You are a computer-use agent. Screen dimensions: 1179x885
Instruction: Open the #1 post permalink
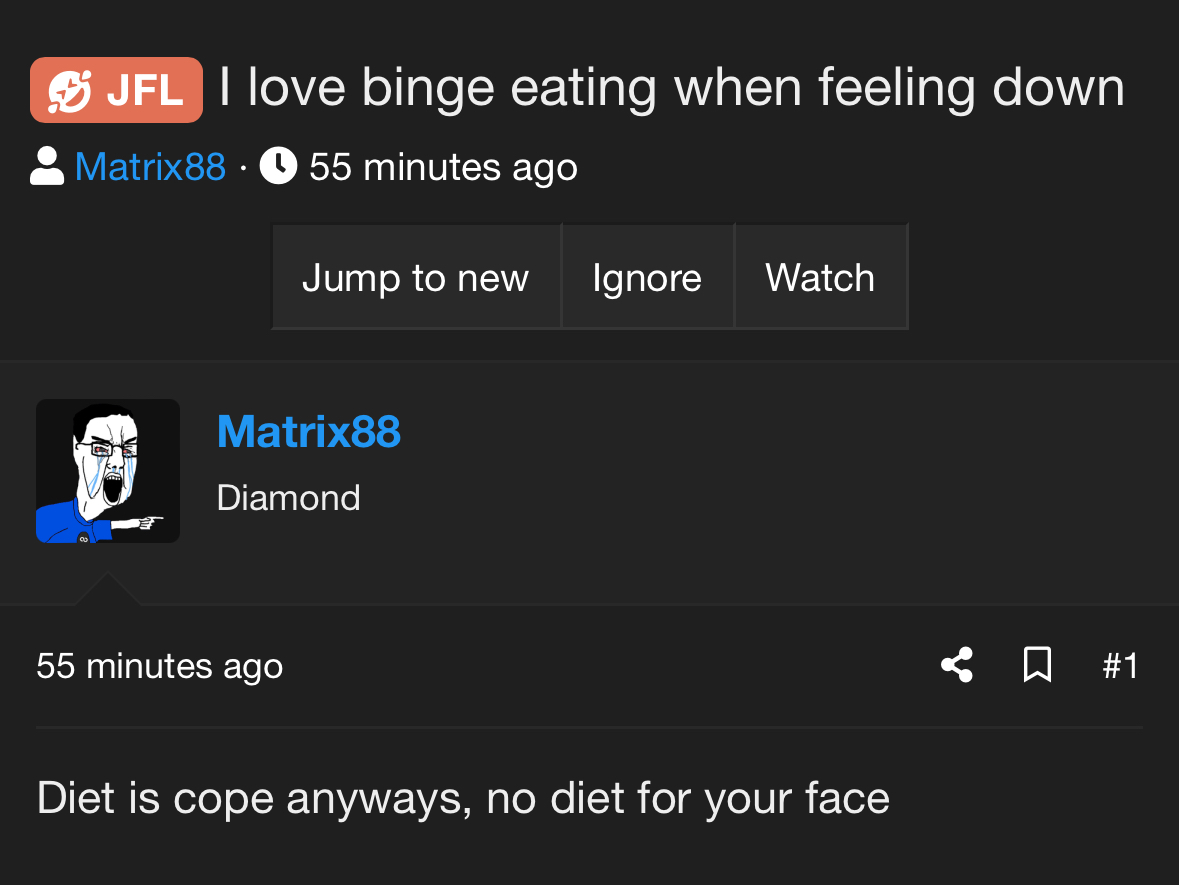[1120, 665]
